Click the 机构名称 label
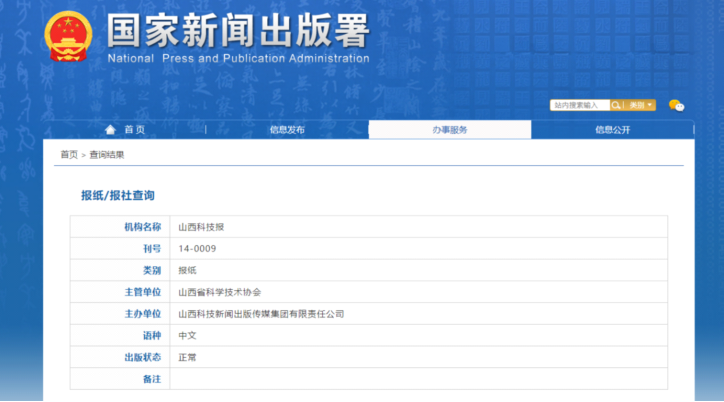The image size is (724, 402). [143, 227]
